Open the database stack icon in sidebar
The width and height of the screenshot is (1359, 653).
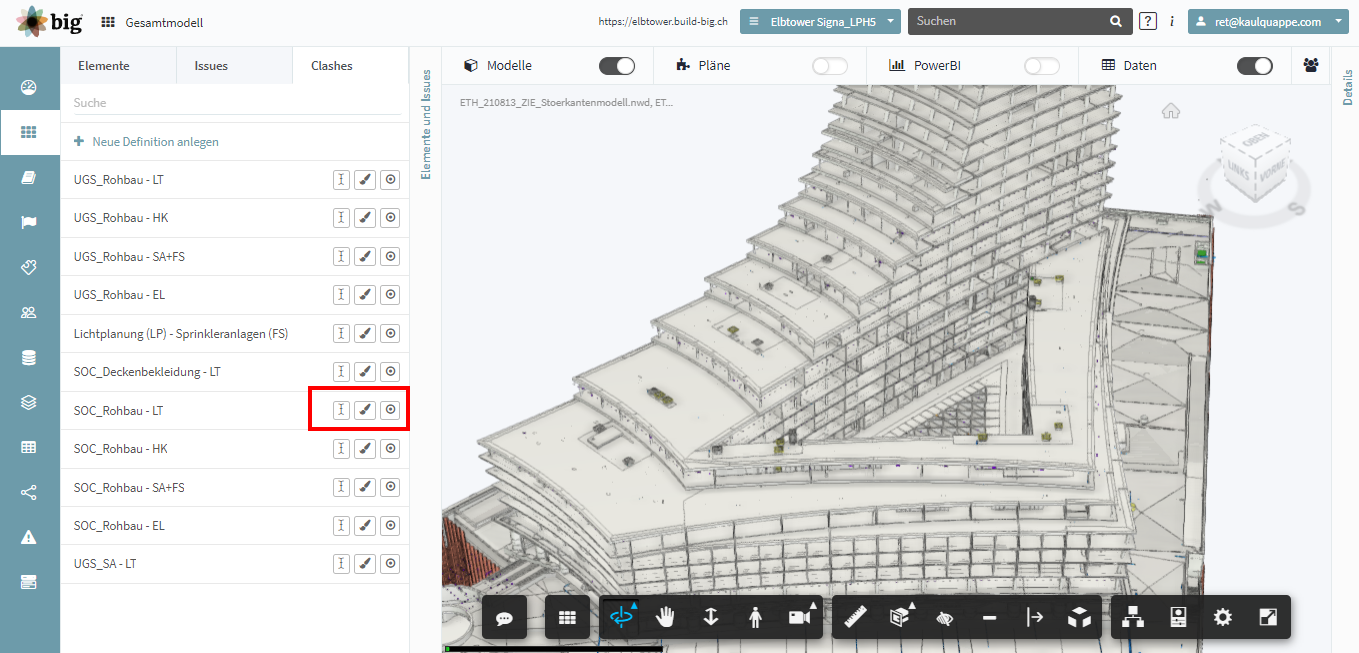29,358
